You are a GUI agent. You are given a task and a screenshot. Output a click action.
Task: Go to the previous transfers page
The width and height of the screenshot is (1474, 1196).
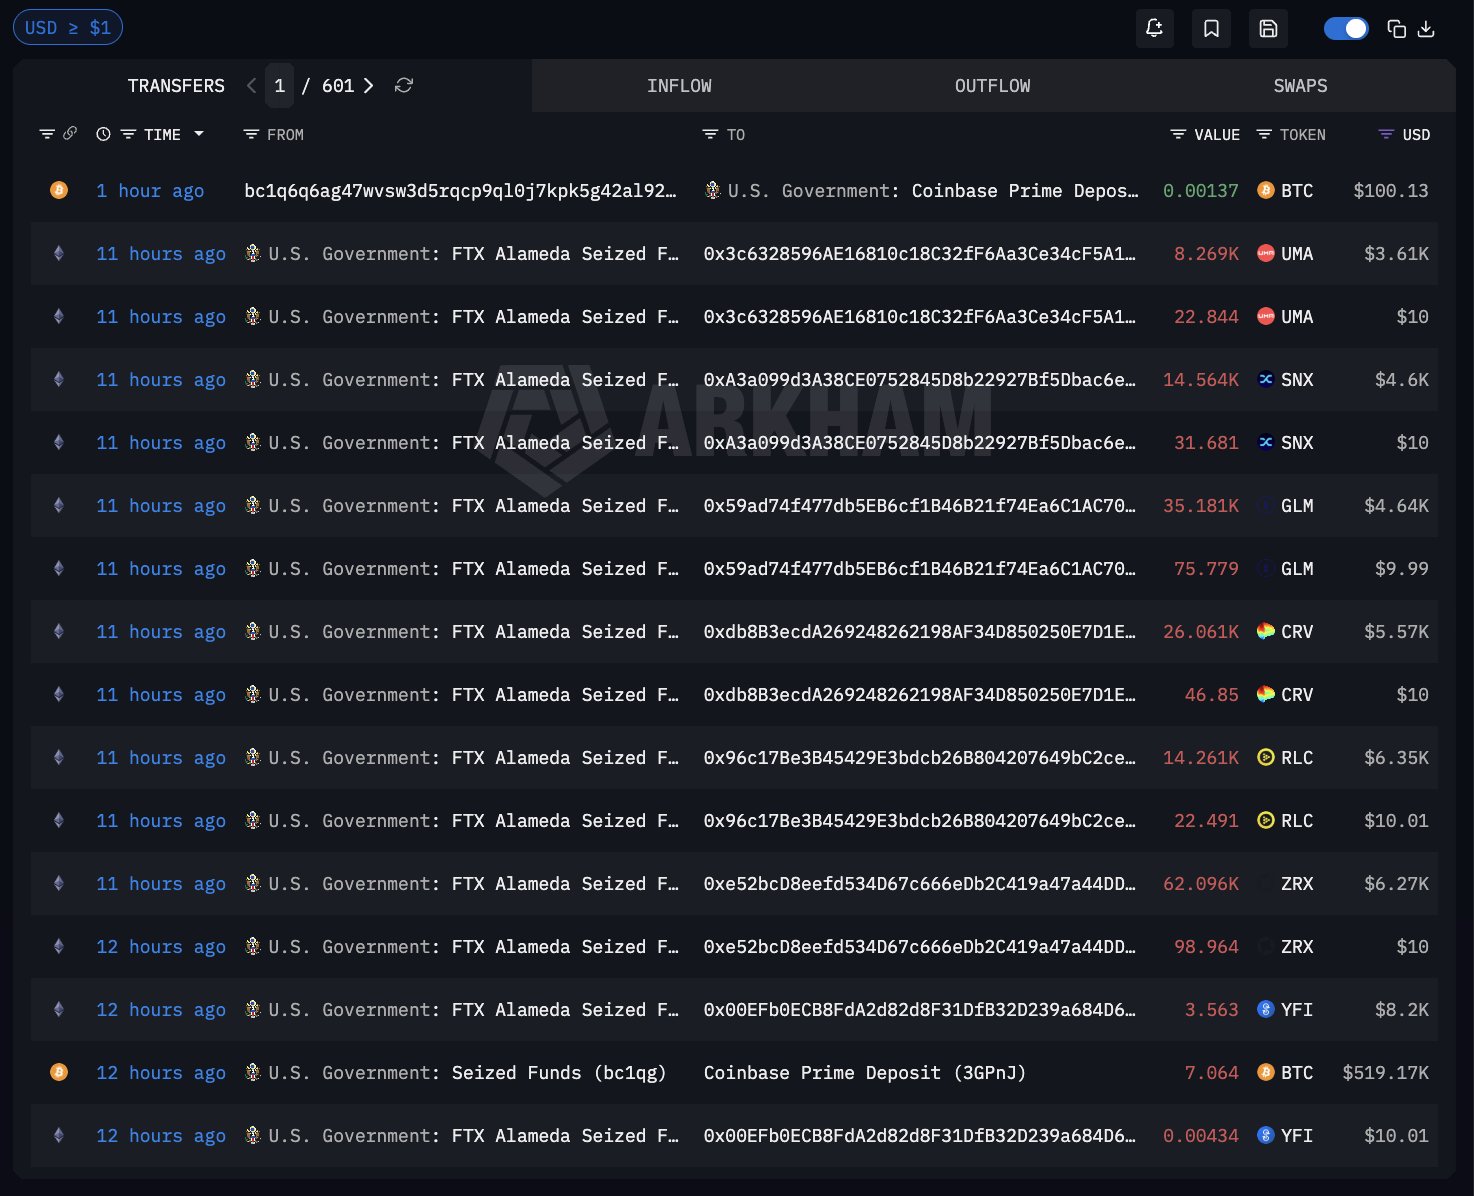click(251, 86)
